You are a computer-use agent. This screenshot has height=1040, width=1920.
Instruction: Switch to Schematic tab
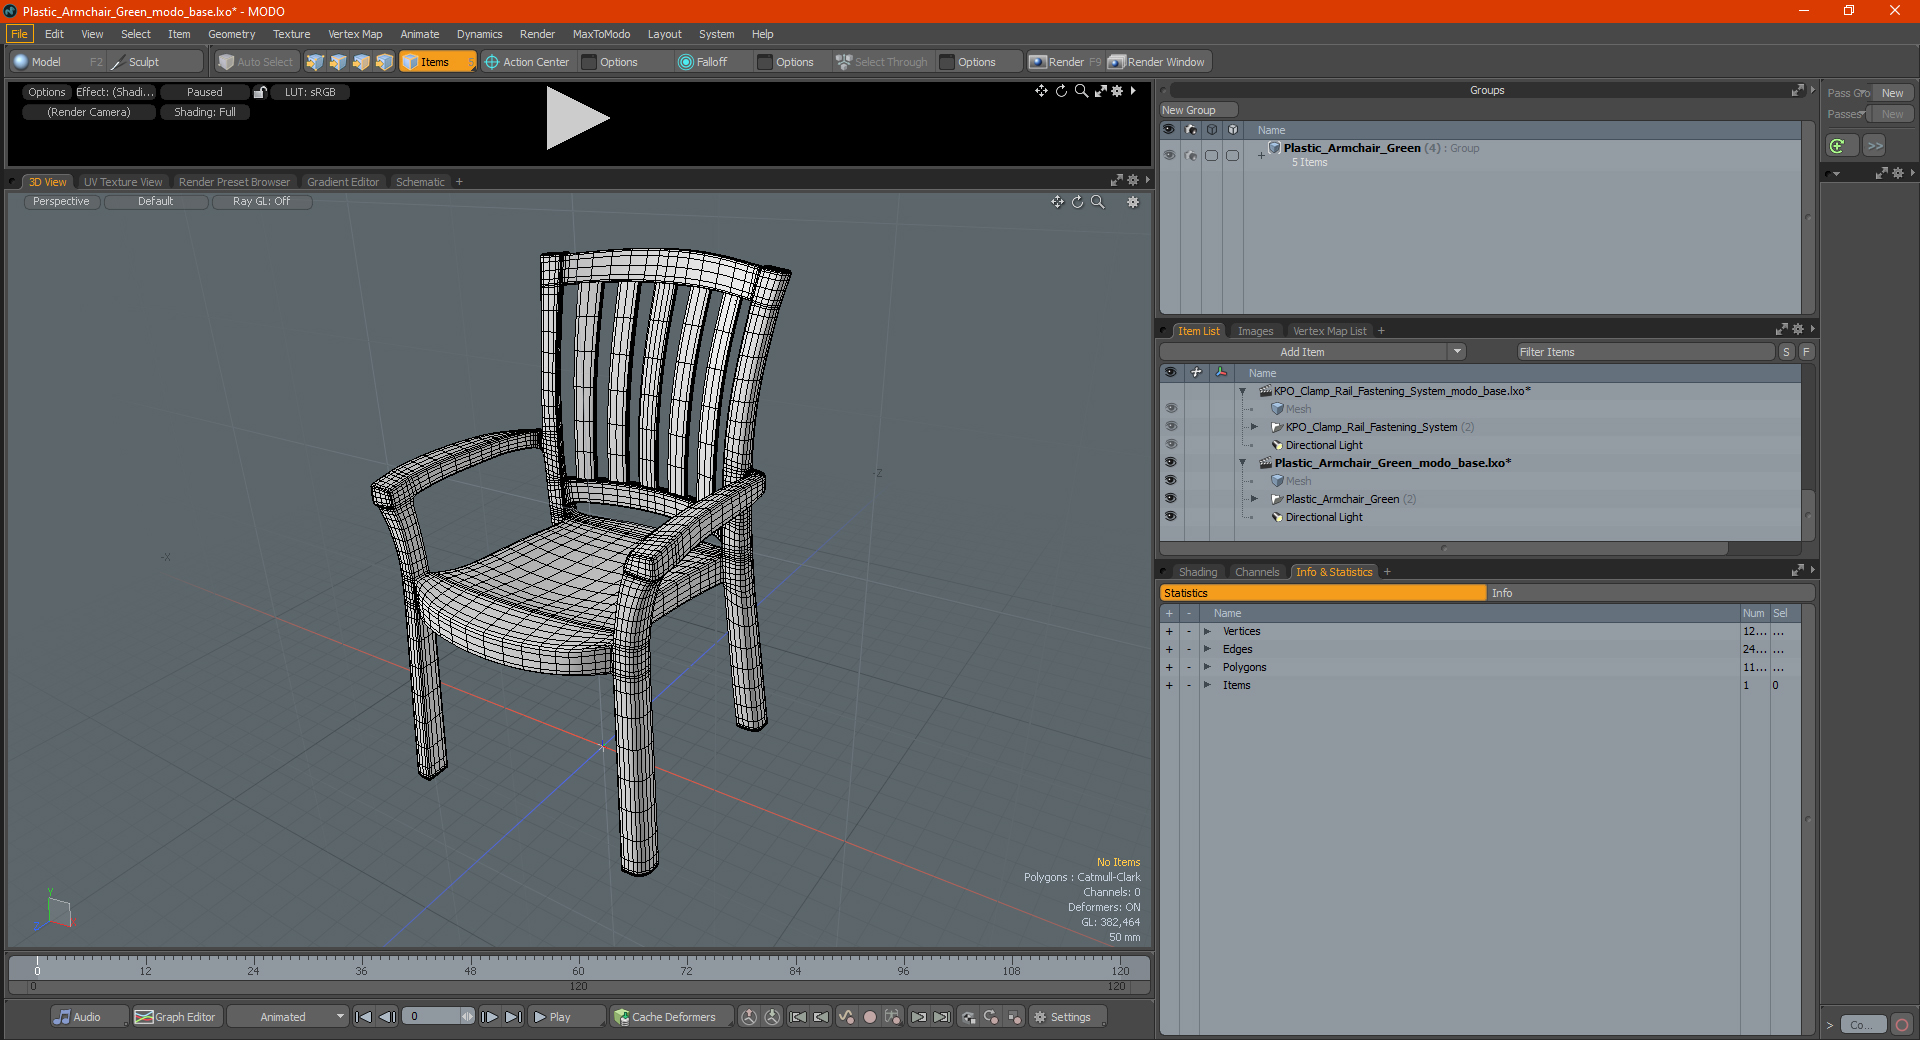point(420,182)
